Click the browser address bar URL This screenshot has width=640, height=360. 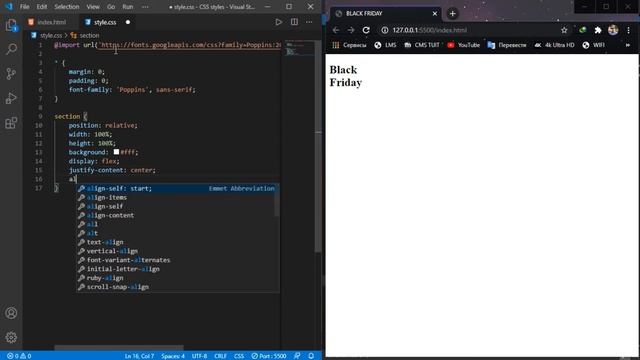(429, 30)
